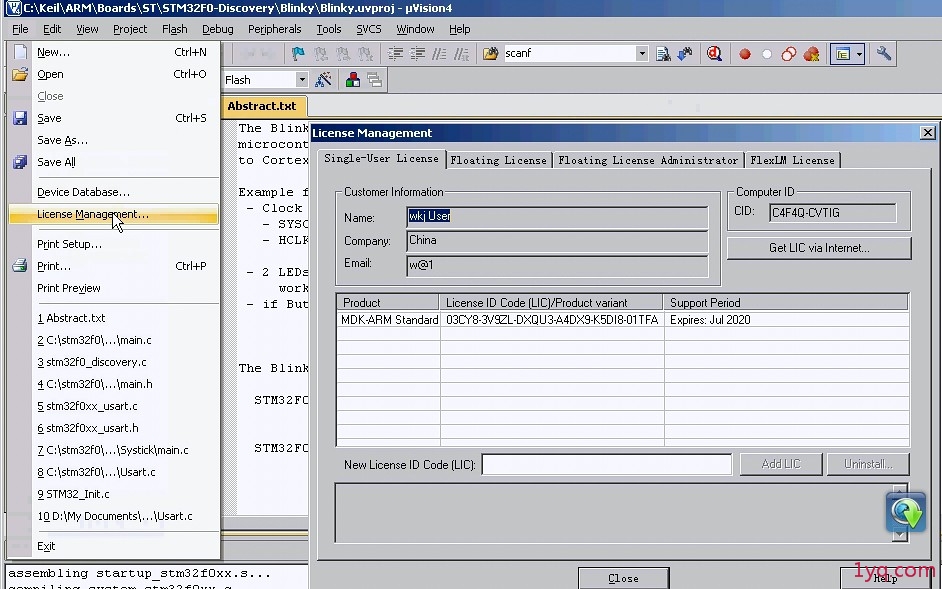Click the Kill All Breakpoints icon
The width and height of the screenshot is (942, 589).
click(811, 54)
